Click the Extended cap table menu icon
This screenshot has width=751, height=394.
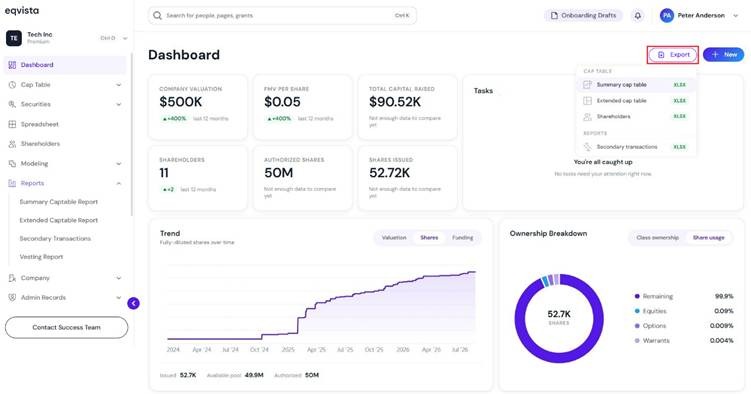587,101
